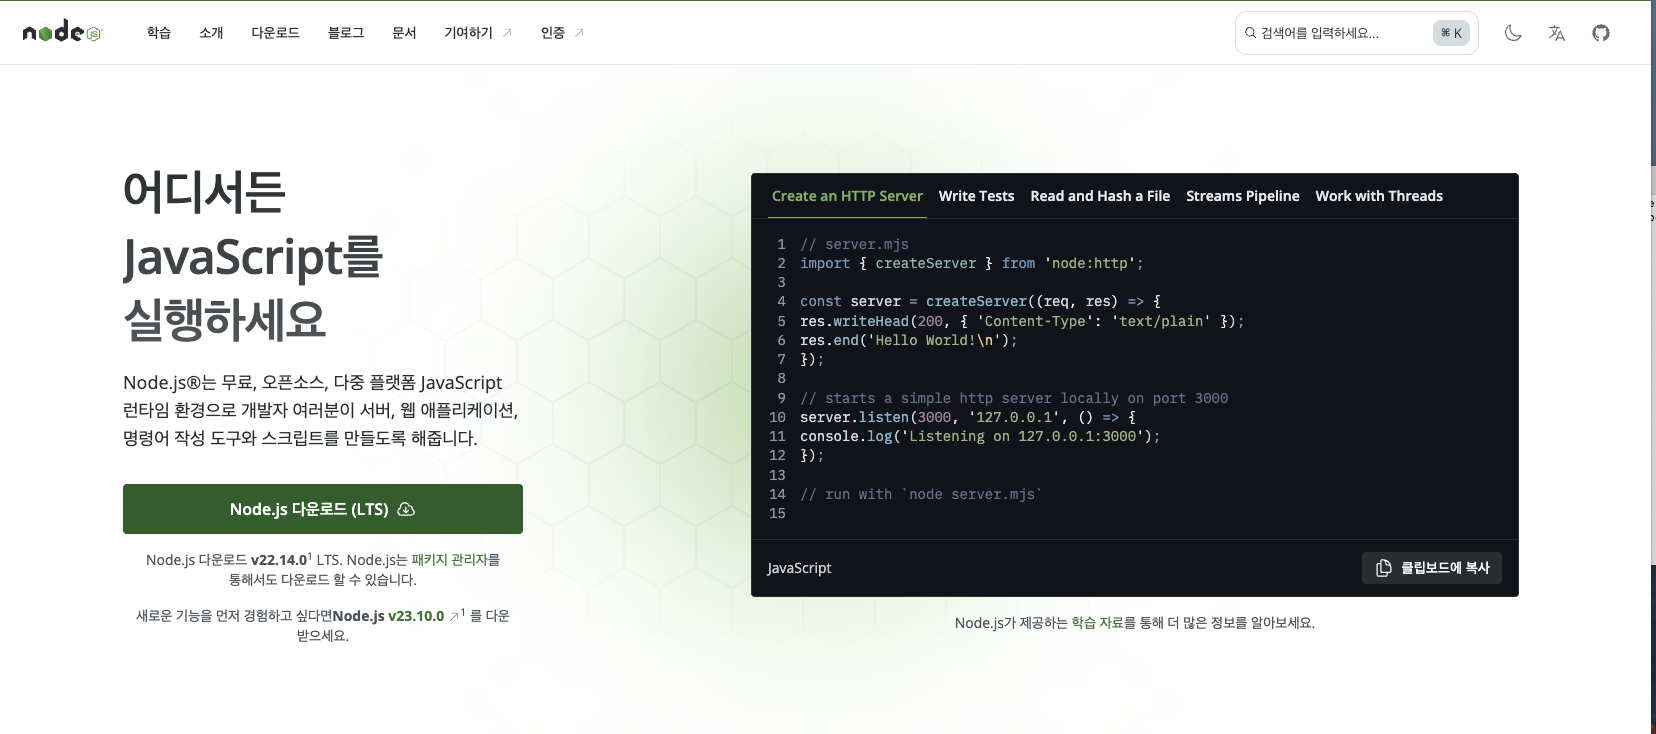Click the res.writeHead code line
Viewport: 1656px width, 734px height.
[x=1022, y=321]
